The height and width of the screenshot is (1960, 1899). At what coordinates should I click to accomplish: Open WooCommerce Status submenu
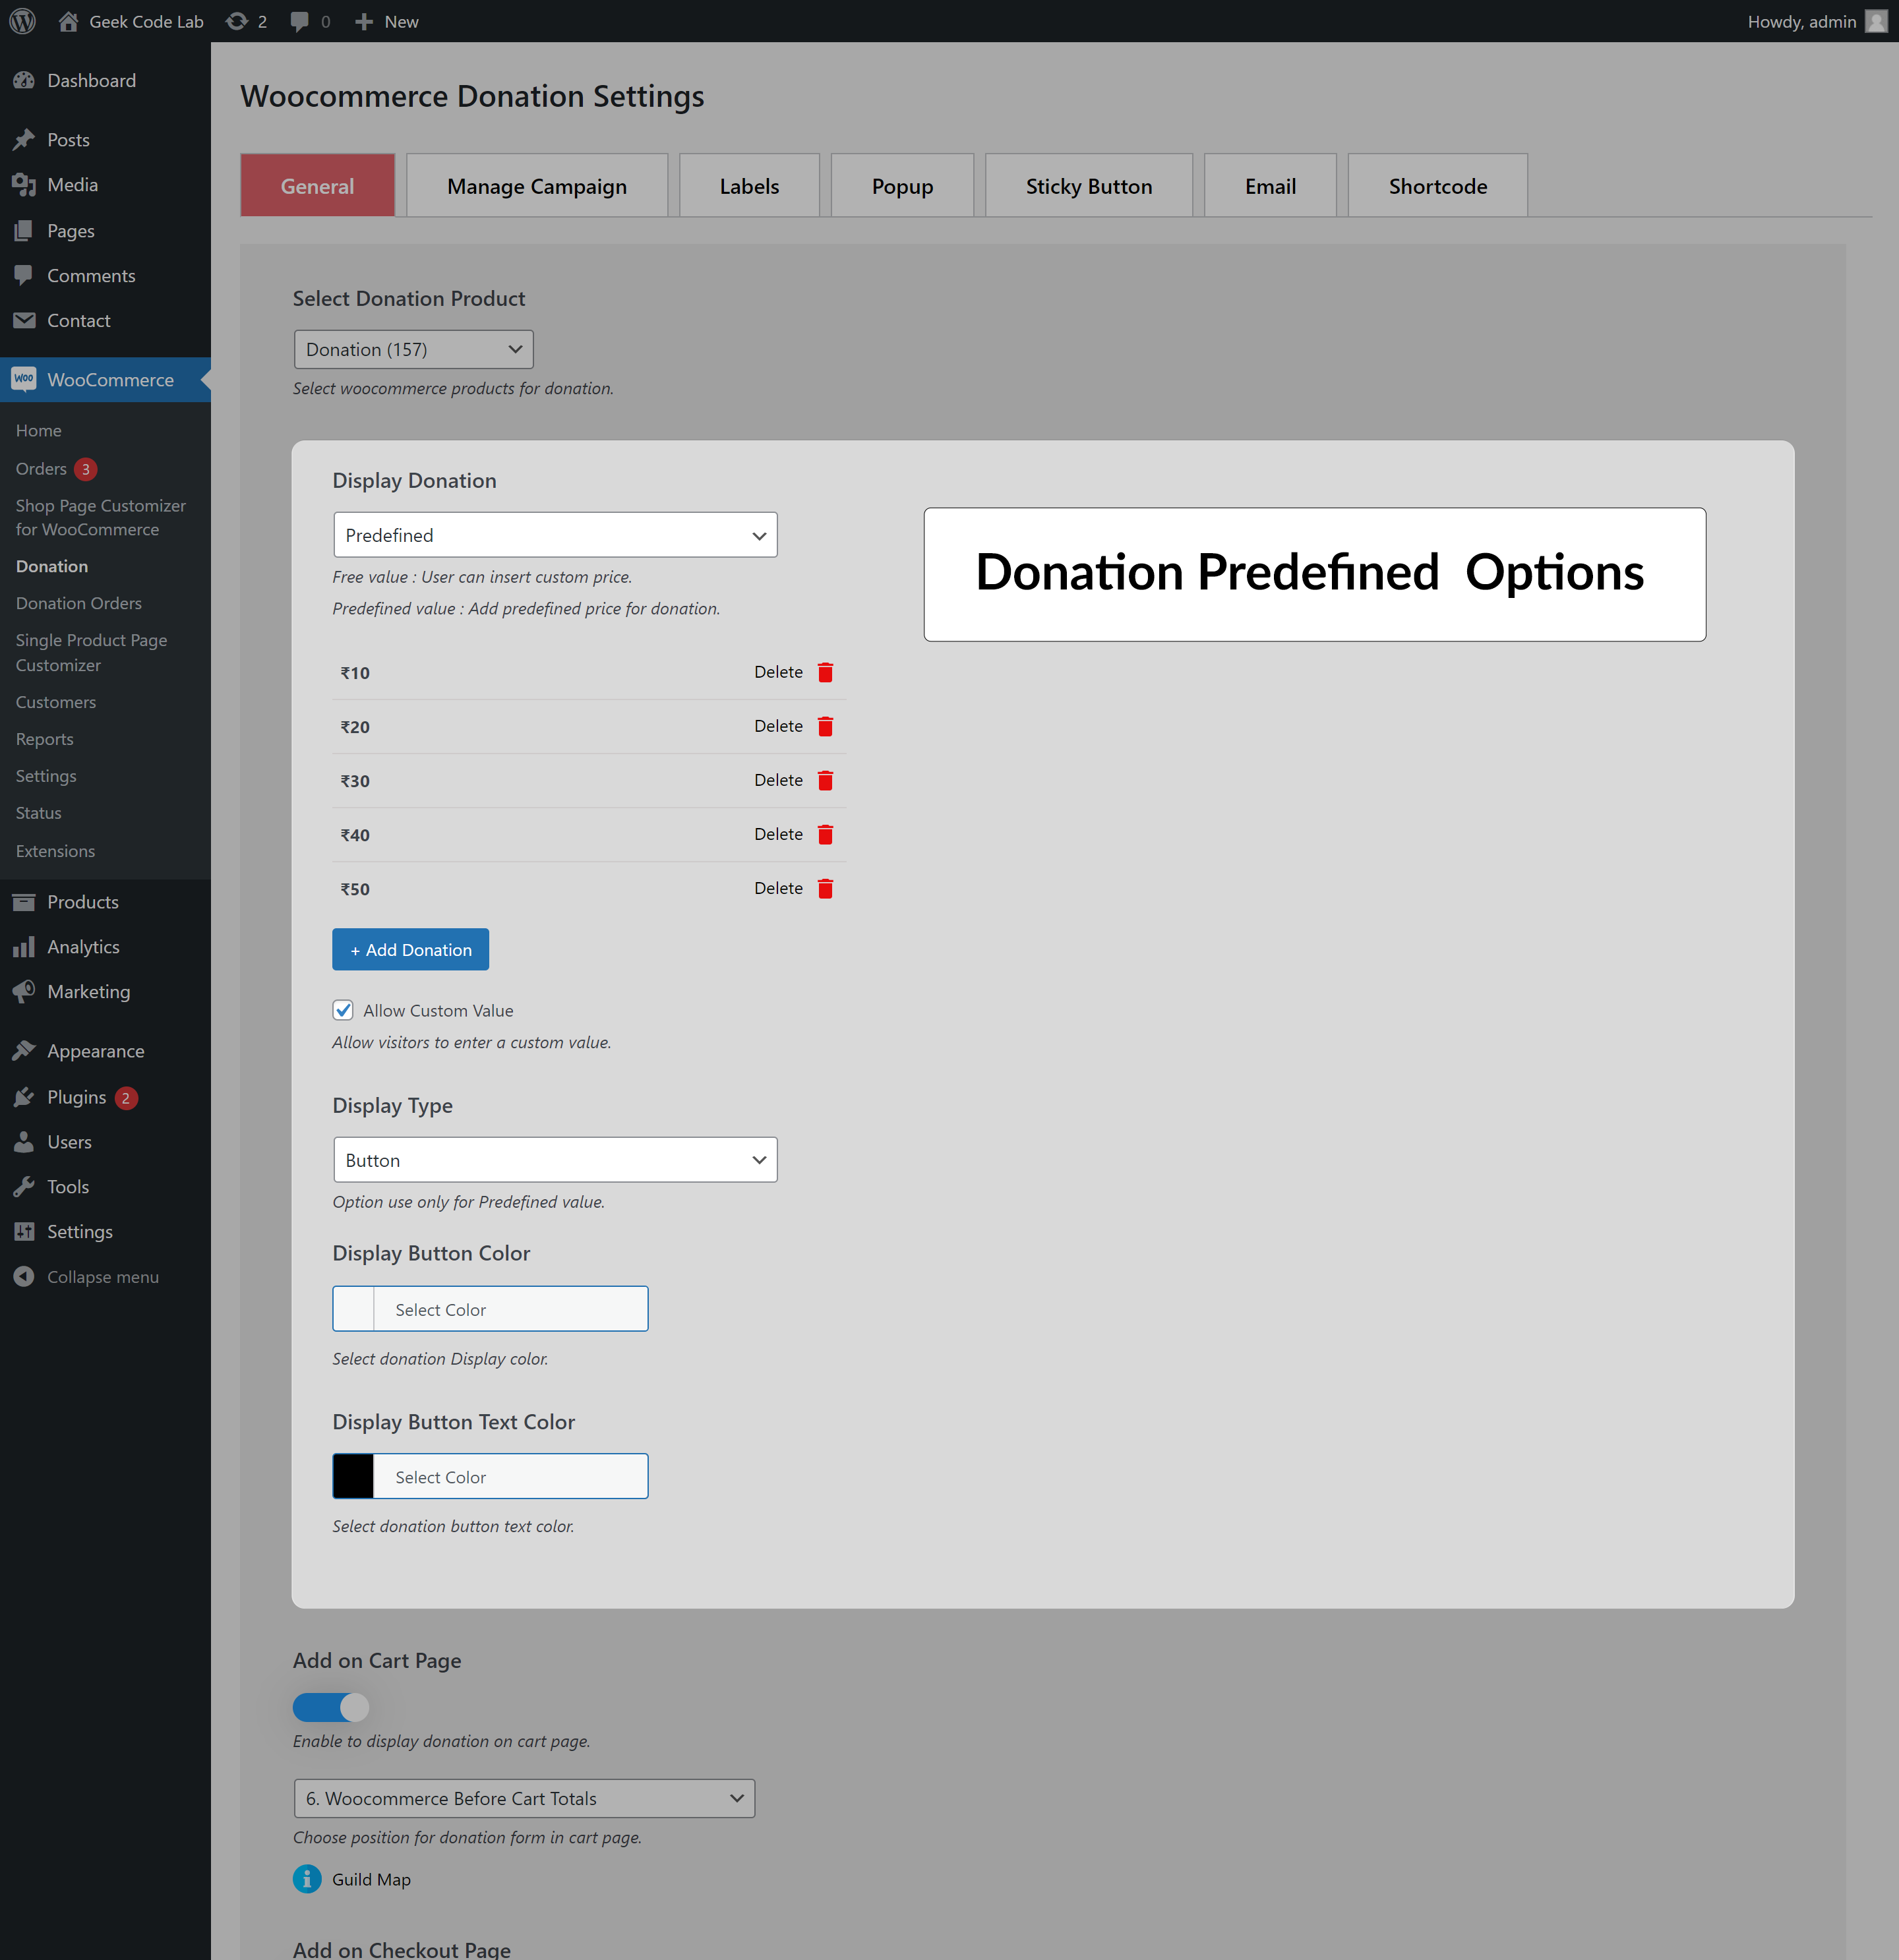tap(39, 813)
